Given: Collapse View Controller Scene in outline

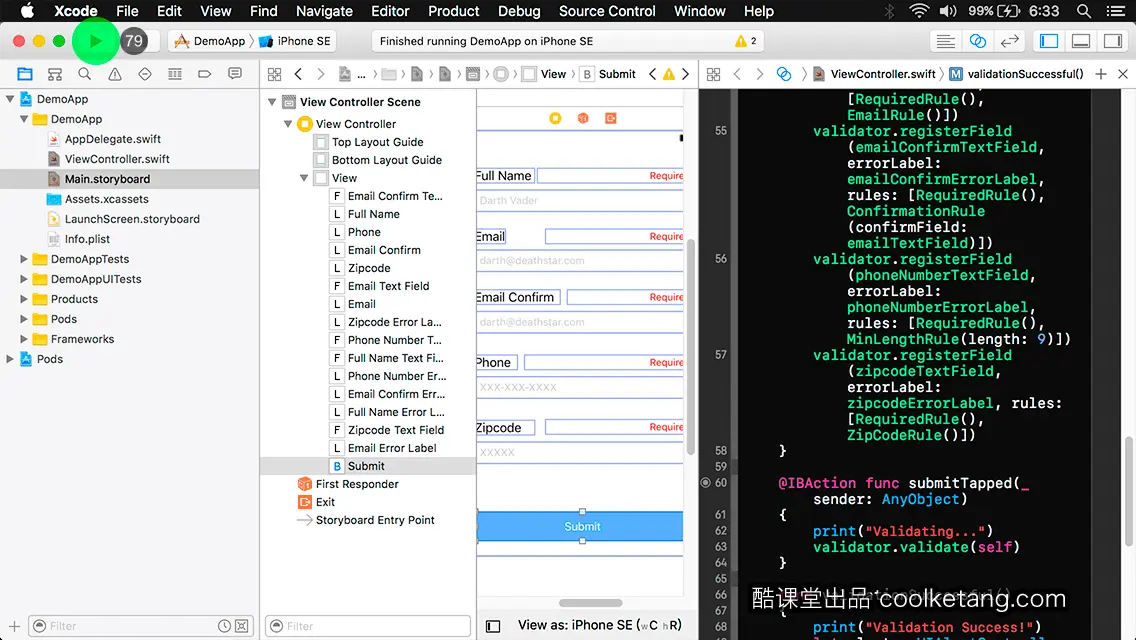Looking at the screenshot, I should tap(272, 102).
